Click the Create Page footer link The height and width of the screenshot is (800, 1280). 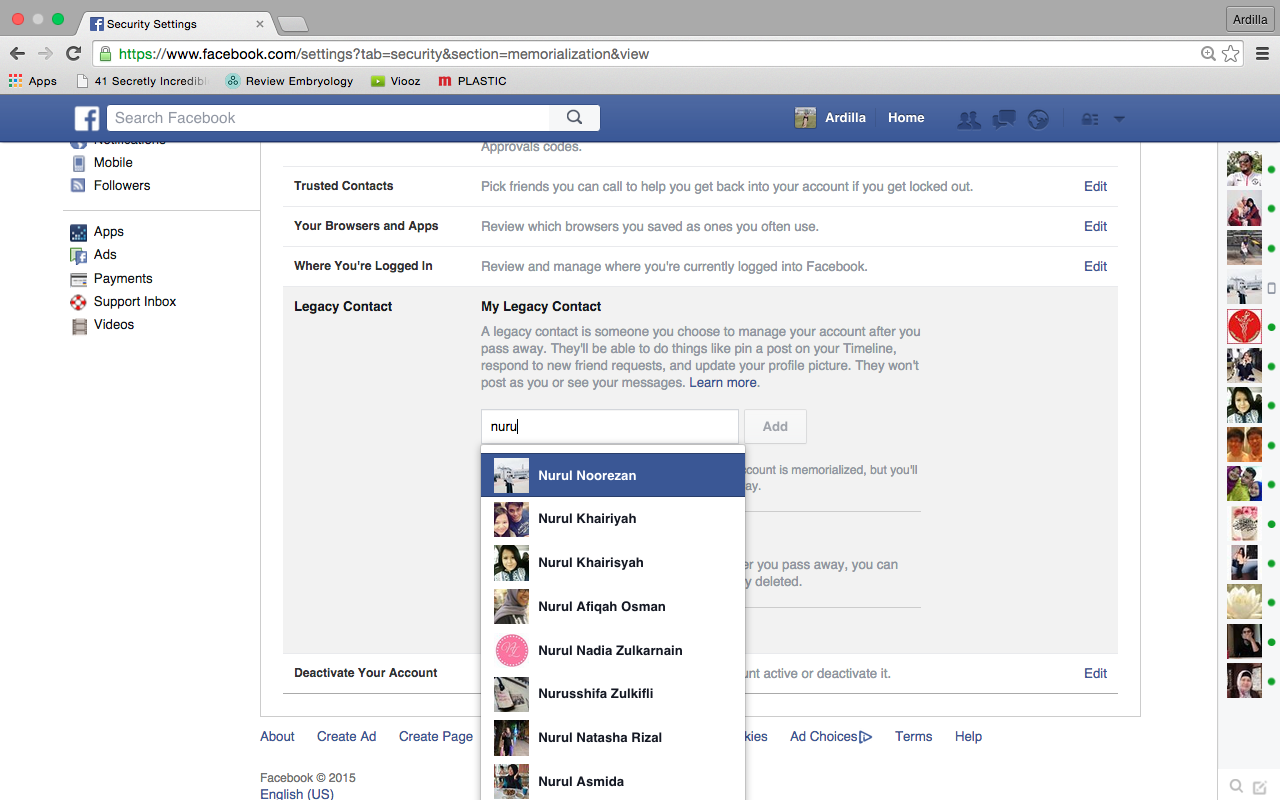coord(436,736)
